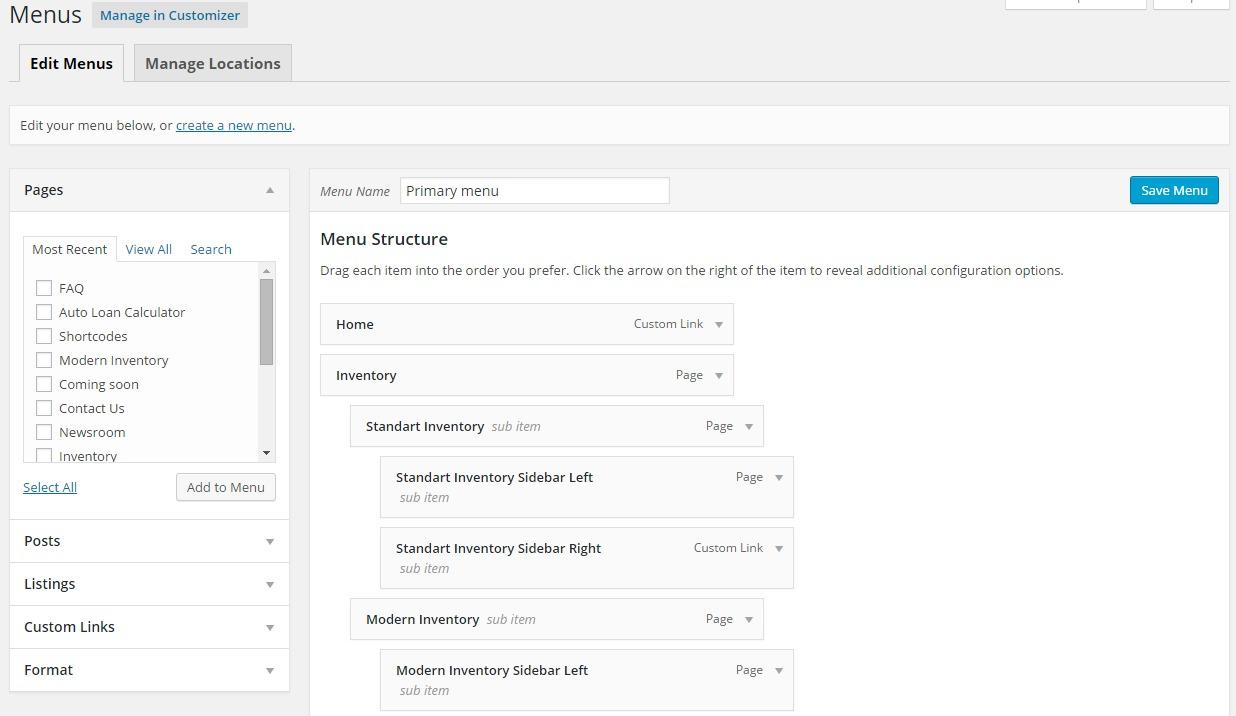Tick the Auto Loan Calculator checkbox
The image size is (1236, 716).
pyautogui.click(x=44, y=312)
